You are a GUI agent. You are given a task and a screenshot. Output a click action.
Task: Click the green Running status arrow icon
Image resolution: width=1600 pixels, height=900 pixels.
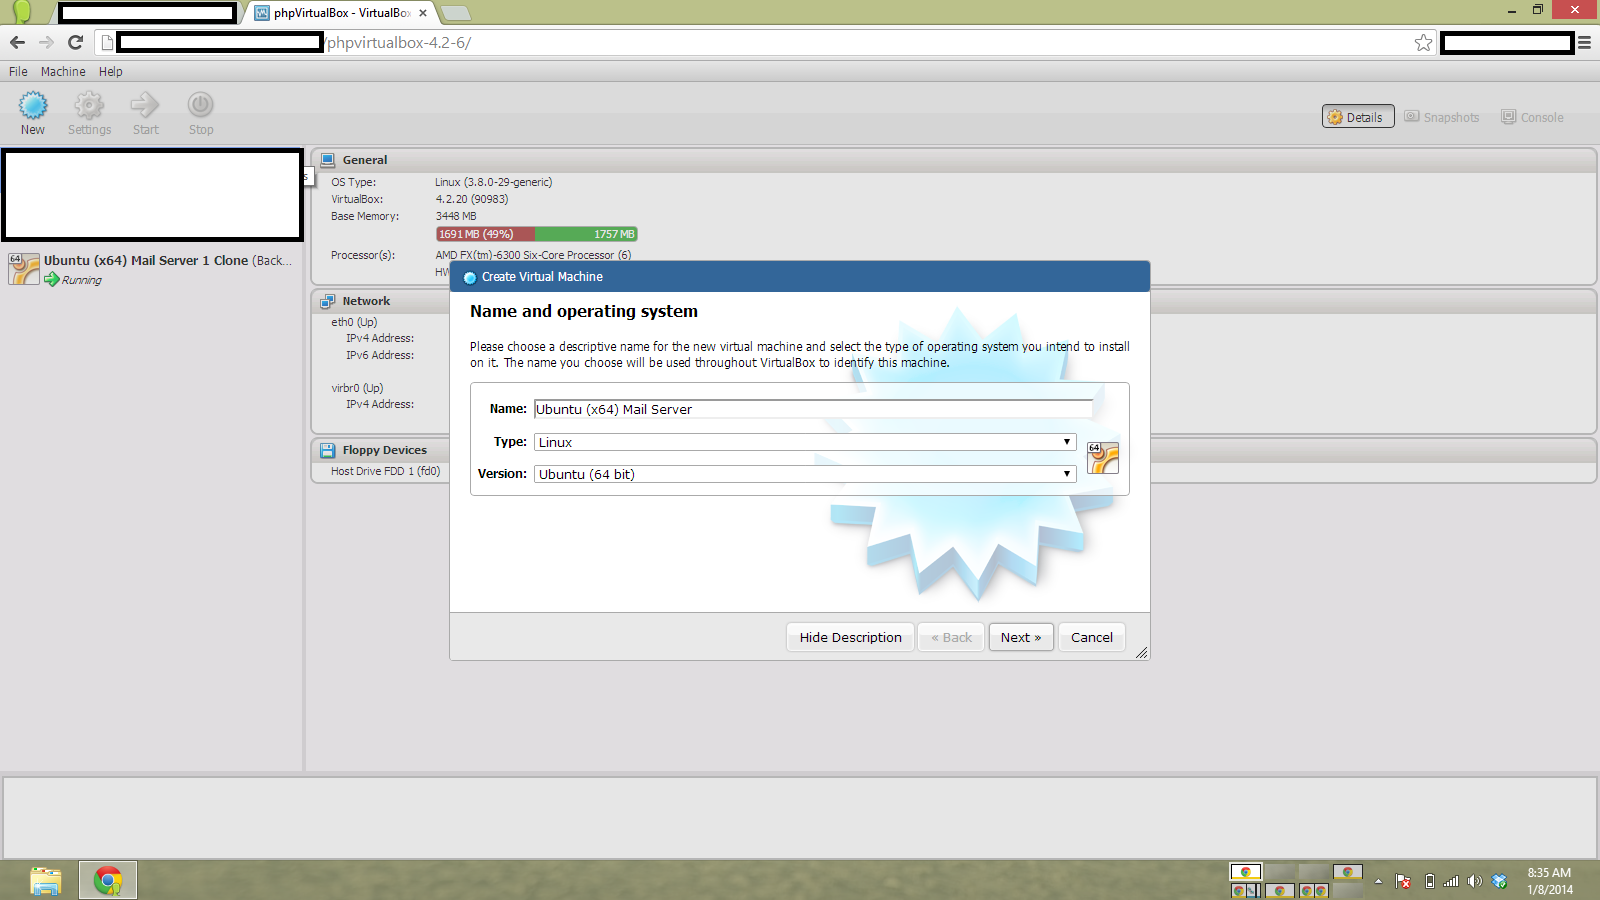51,280
